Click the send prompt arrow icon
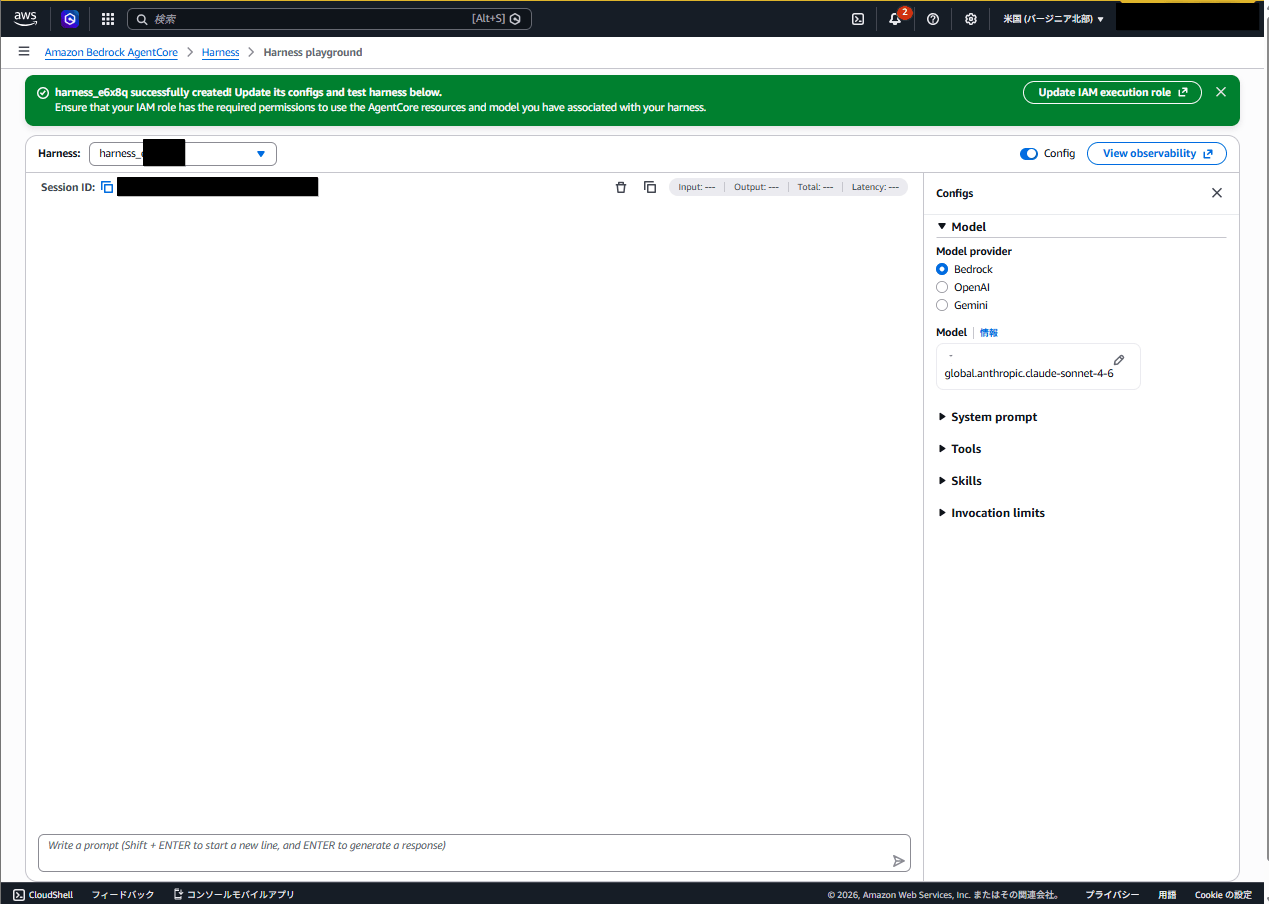 pos(898,861)
